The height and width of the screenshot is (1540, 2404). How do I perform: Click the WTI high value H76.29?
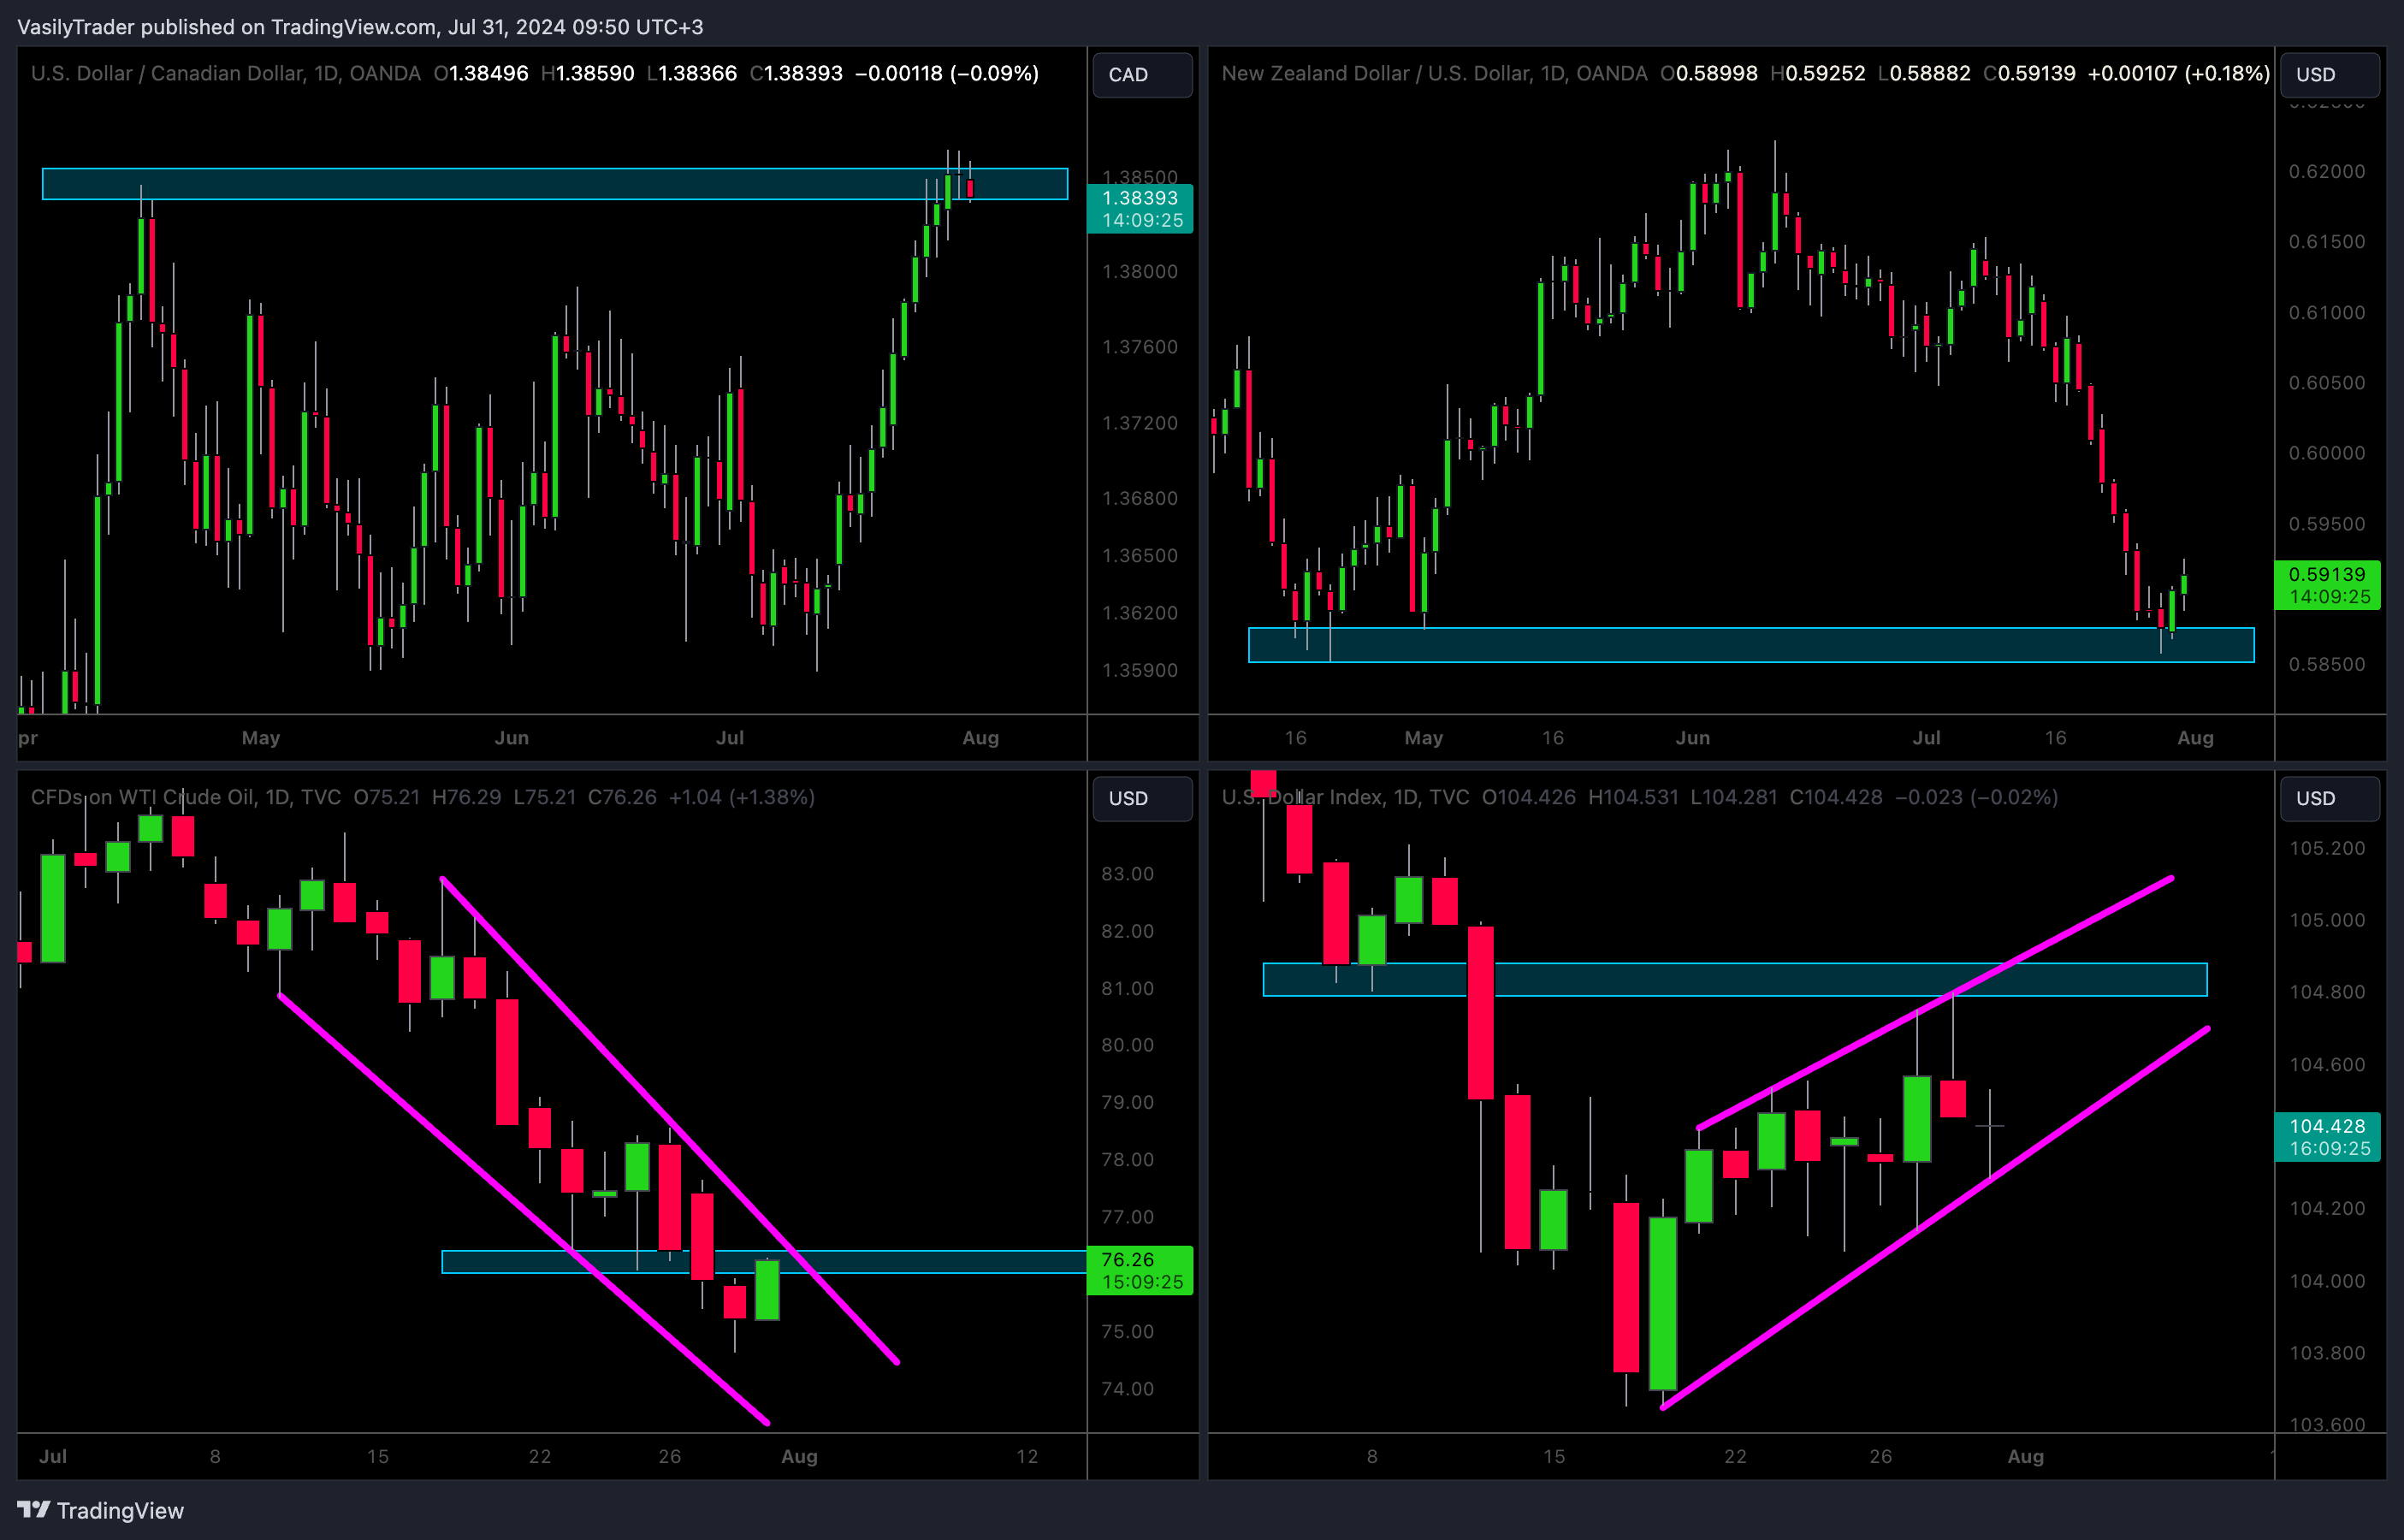tap(467, 797)
